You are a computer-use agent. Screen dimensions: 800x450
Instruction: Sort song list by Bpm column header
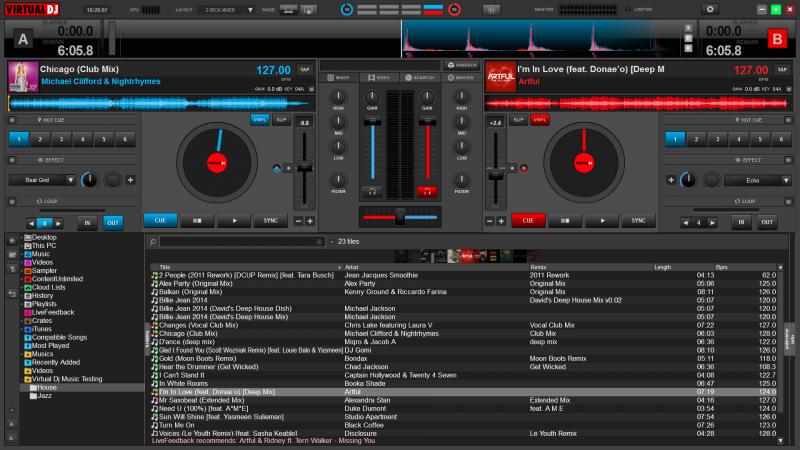[x=721, y=267]
